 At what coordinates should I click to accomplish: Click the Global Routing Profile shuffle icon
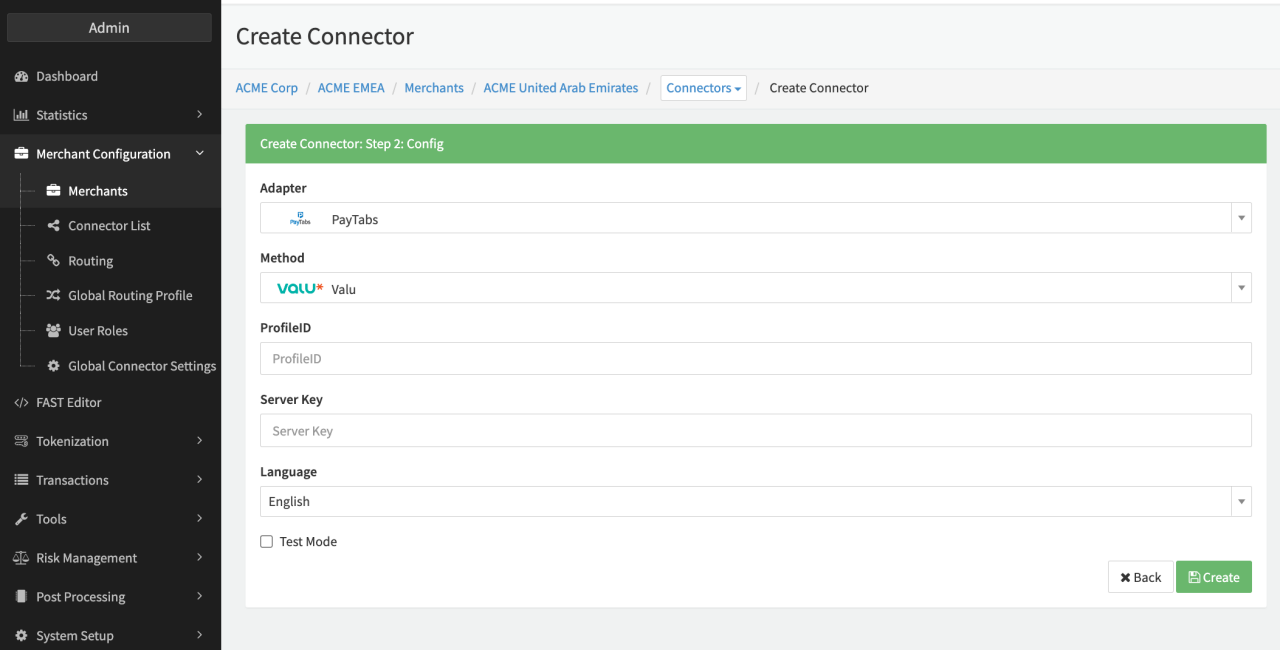tap(53, 296)
